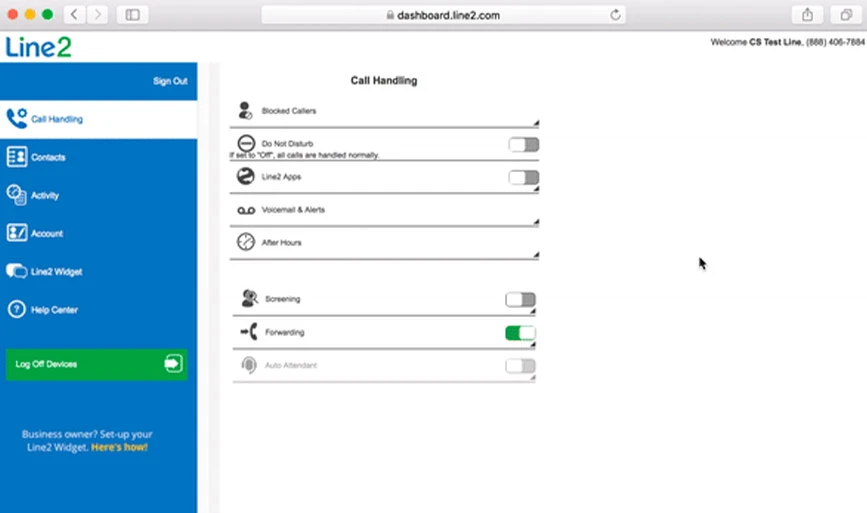Click the Line2 Widget chat icon
This screenshot has height=513, width=867.
pyautogui.click(x=17, y=271)
